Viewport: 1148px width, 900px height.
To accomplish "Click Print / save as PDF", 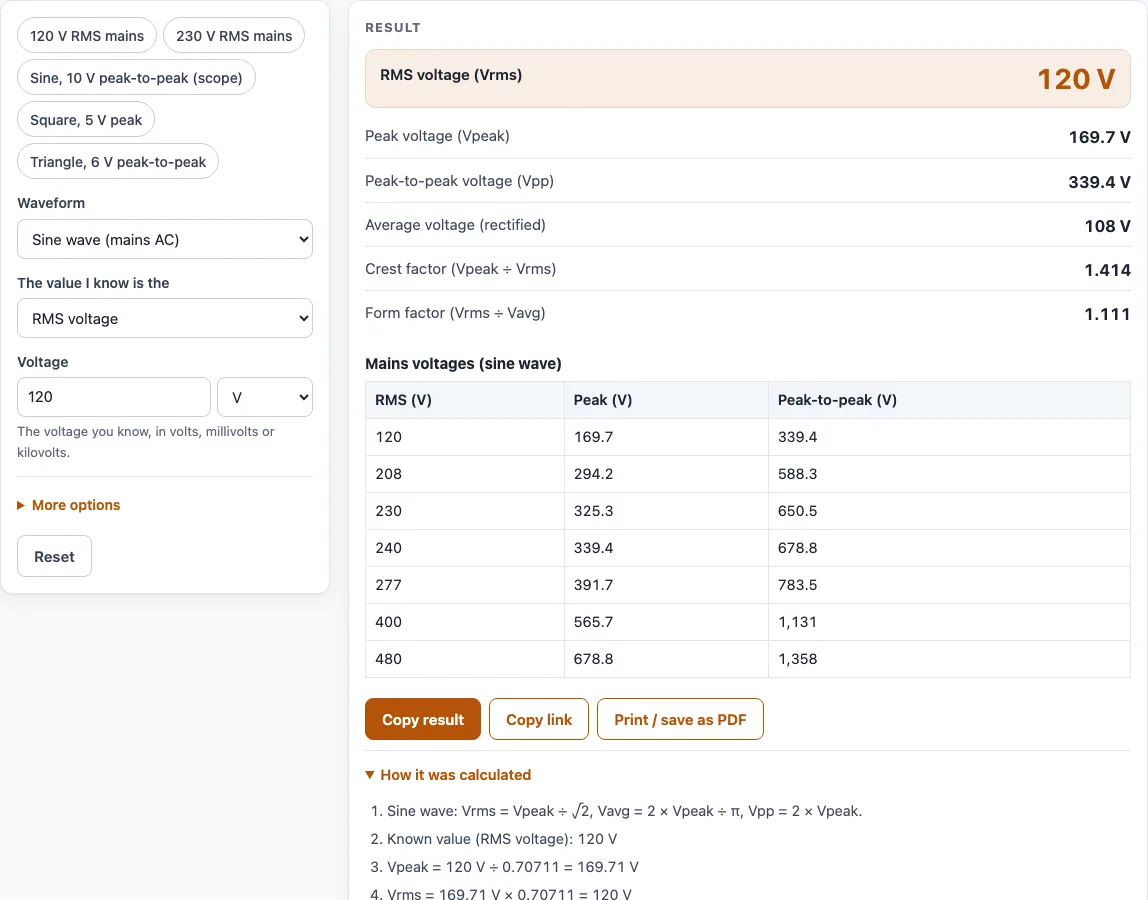I will [680, 720].
